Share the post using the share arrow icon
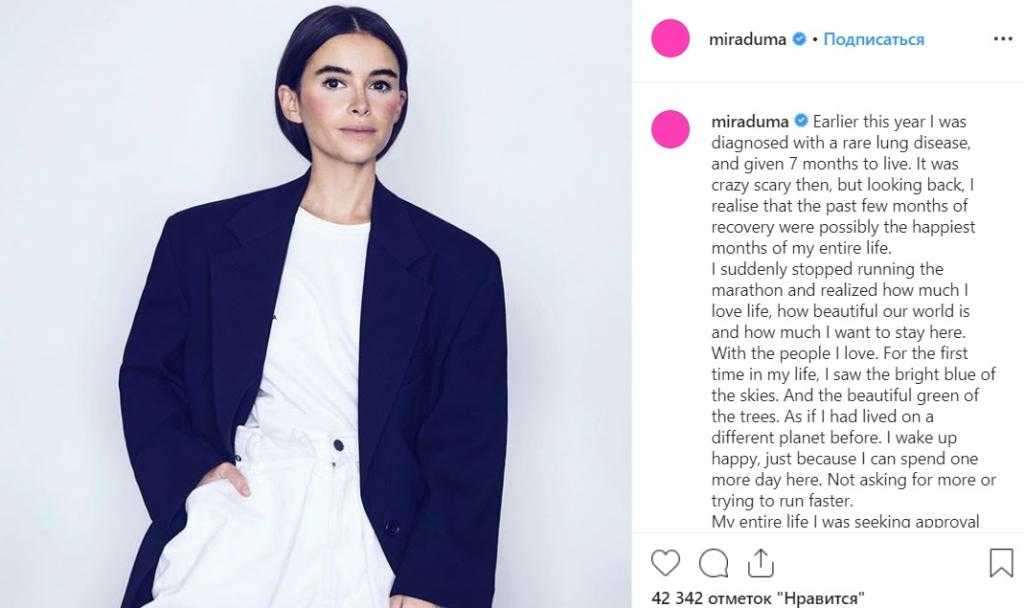The height and width of the screenshot is (608, 1024). pyautogui.click(x=761, y=563)
